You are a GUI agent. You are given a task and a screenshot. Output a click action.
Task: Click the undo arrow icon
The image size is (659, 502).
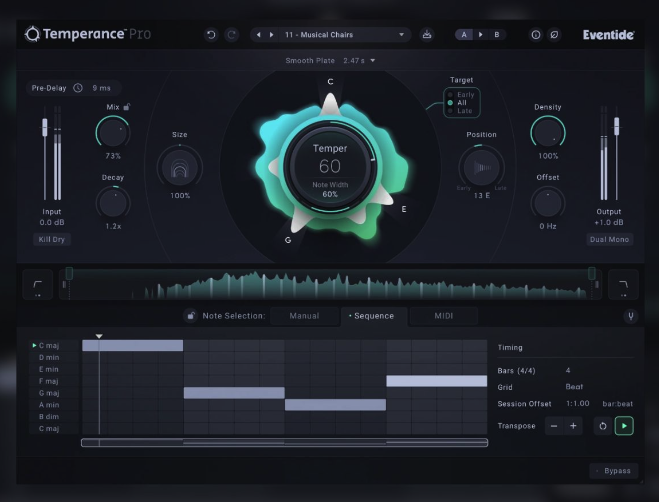pos(211,35)
